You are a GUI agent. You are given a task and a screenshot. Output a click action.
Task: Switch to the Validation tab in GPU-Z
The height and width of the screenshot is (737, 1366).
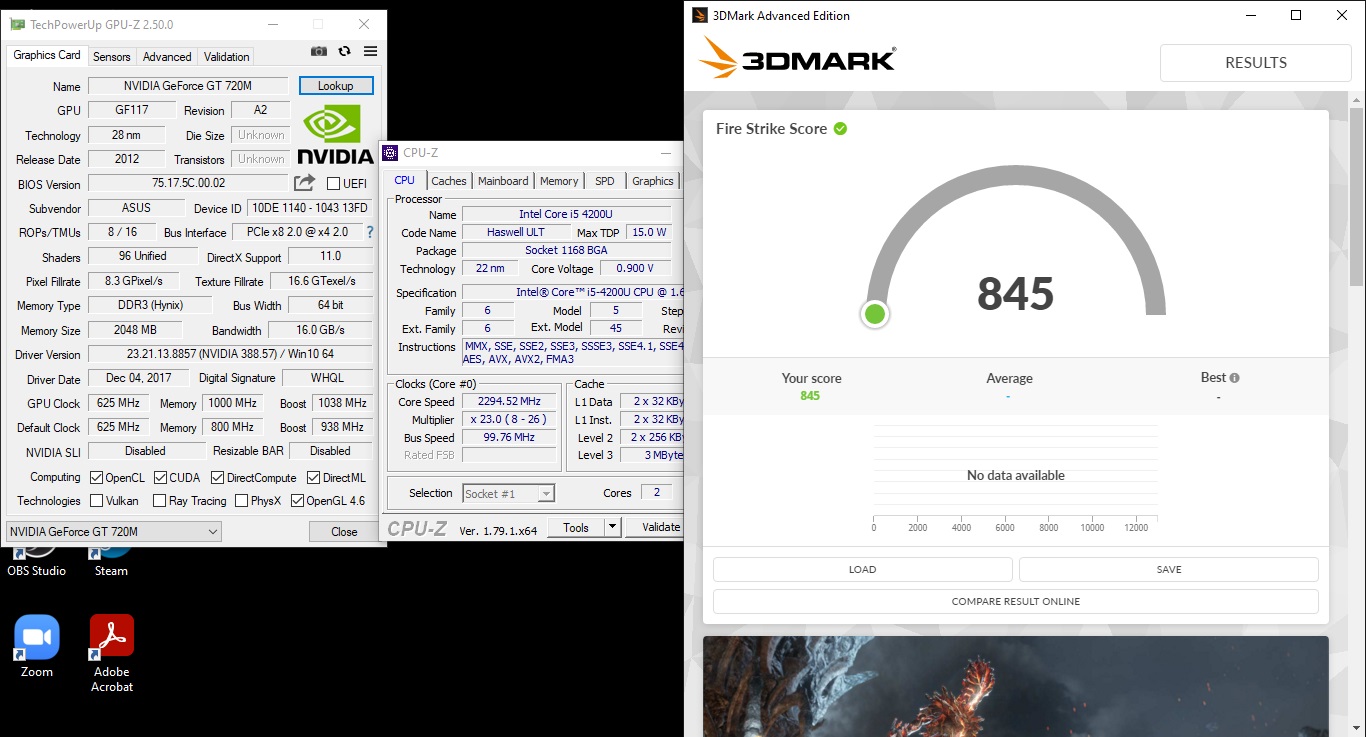coord(227,57)
